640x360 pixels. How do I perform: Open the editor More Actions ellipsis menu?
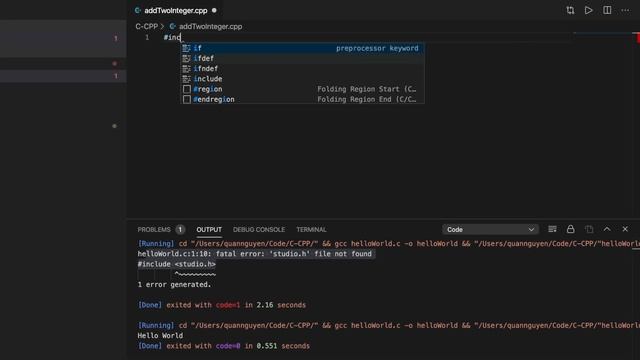click(625, 11)
